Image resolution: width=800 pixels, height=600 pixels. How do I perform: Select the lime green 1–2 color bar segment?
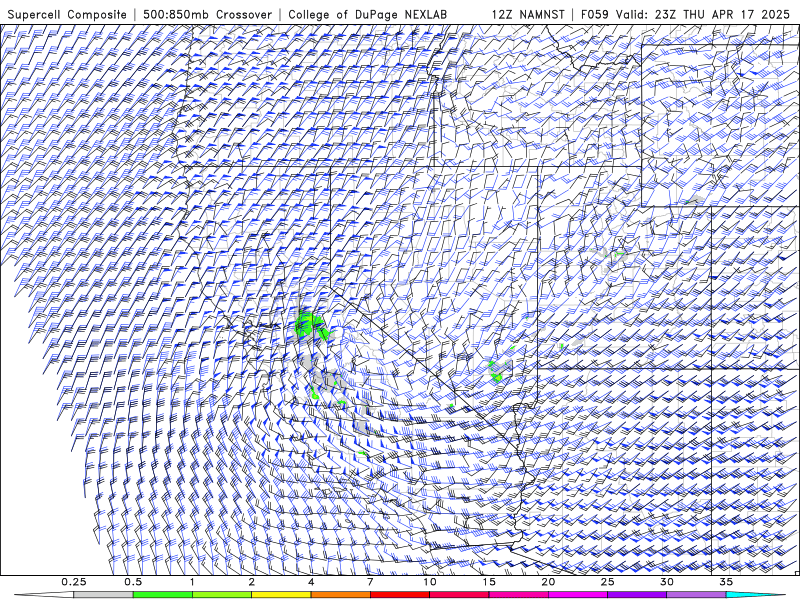click(221, 595)
